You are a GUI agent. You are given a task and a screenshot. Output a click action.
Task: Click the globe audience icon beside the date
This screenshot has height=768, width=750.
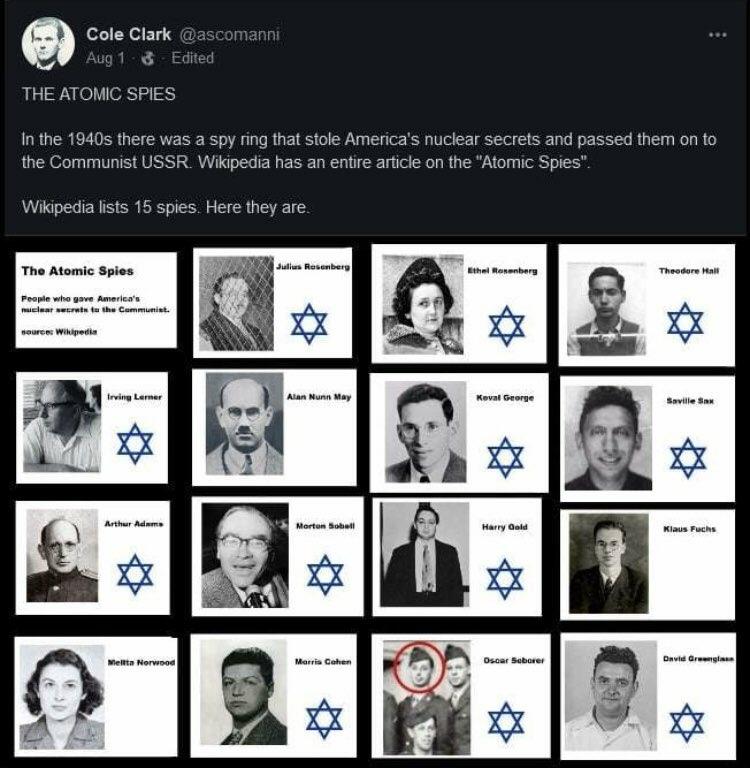pos(147,58)
